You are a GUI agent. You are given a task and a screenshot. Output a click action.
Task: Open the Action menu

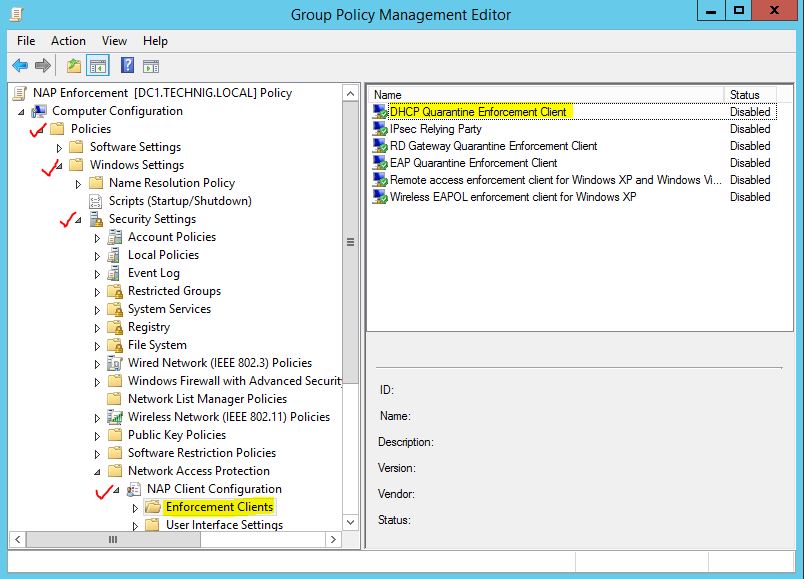(x=68, y=41)
